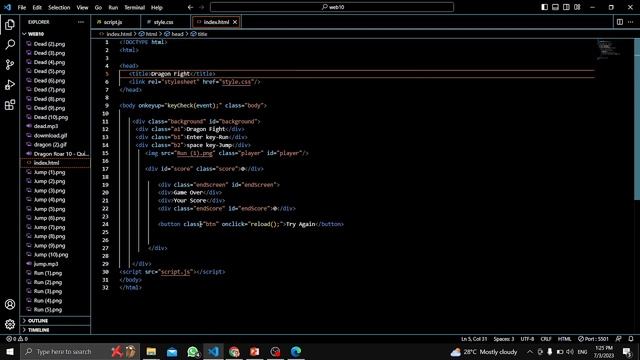
Task: Open download.gif in the Explorer
Action: [55, 136]
